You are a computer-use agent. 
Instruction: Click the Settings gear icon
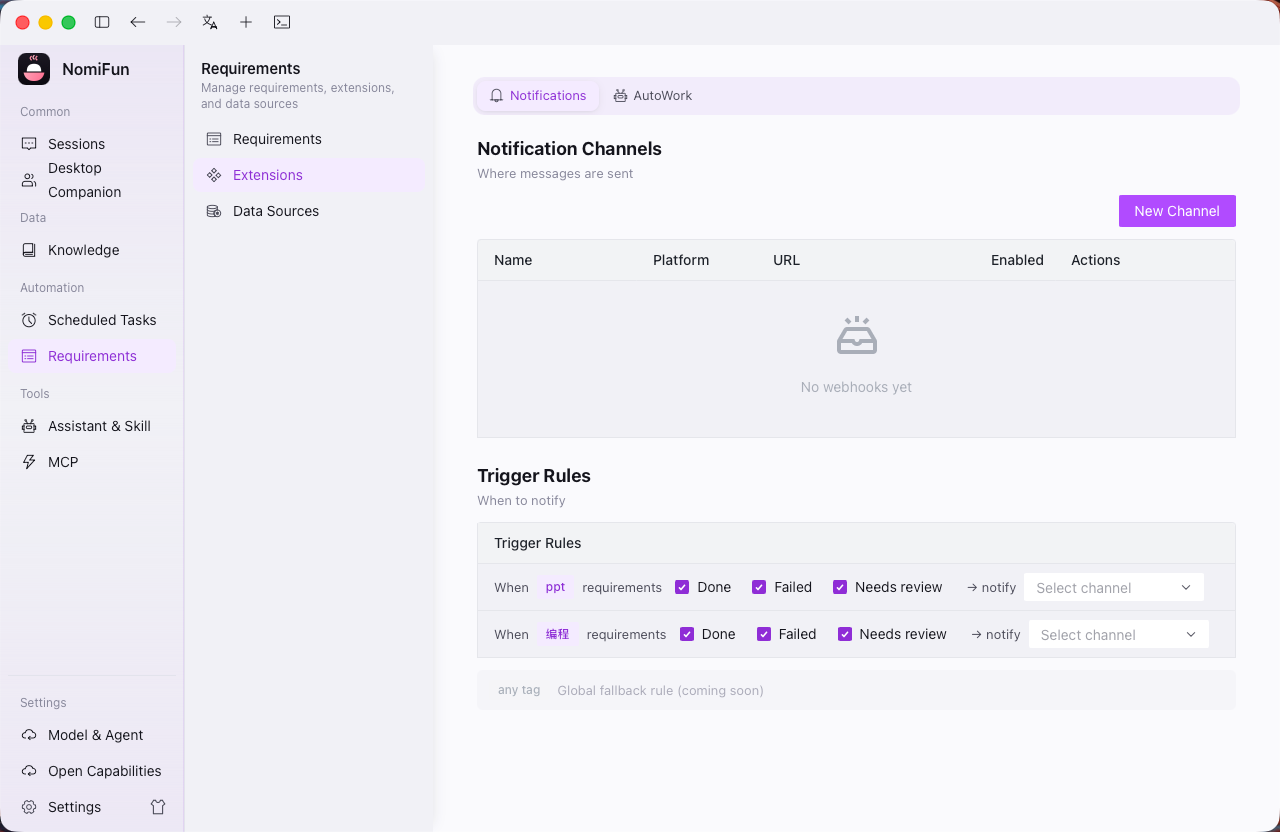29,807
